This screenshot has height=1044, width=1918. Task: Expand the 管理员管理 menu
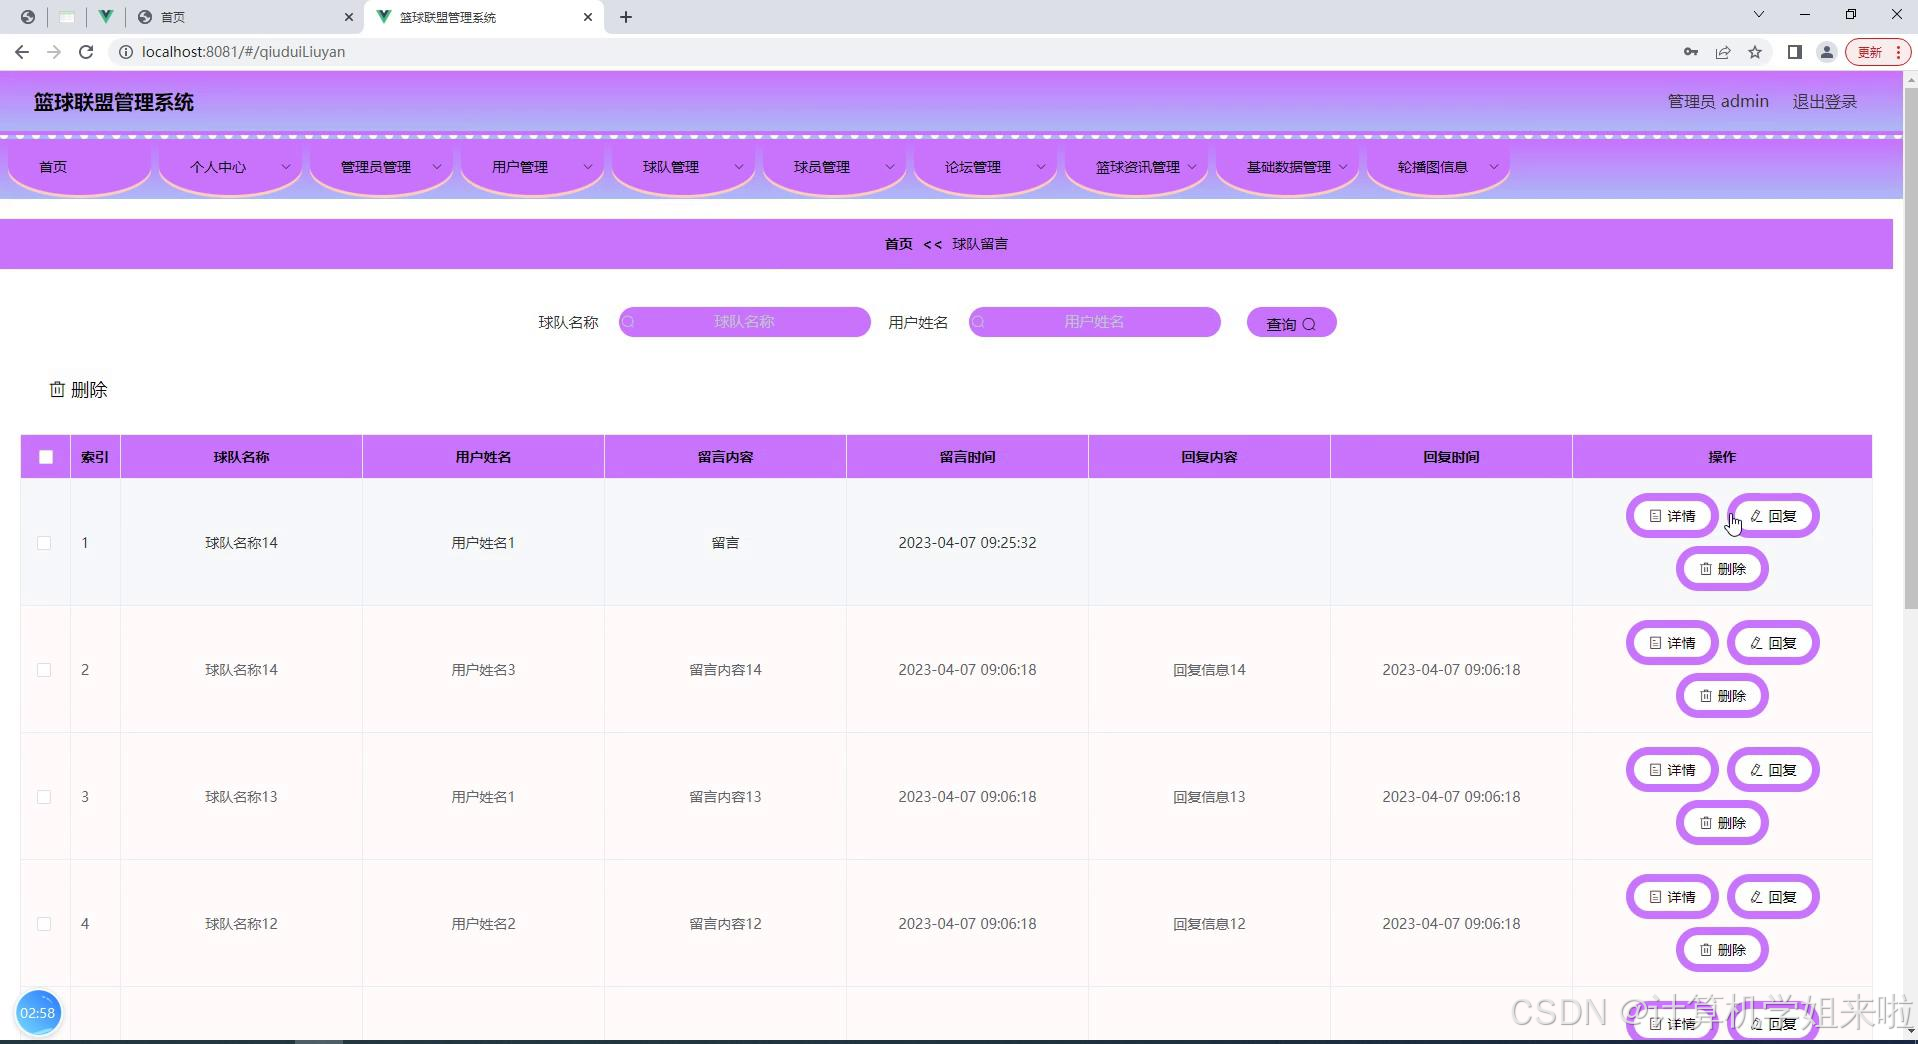pos(382,167)
